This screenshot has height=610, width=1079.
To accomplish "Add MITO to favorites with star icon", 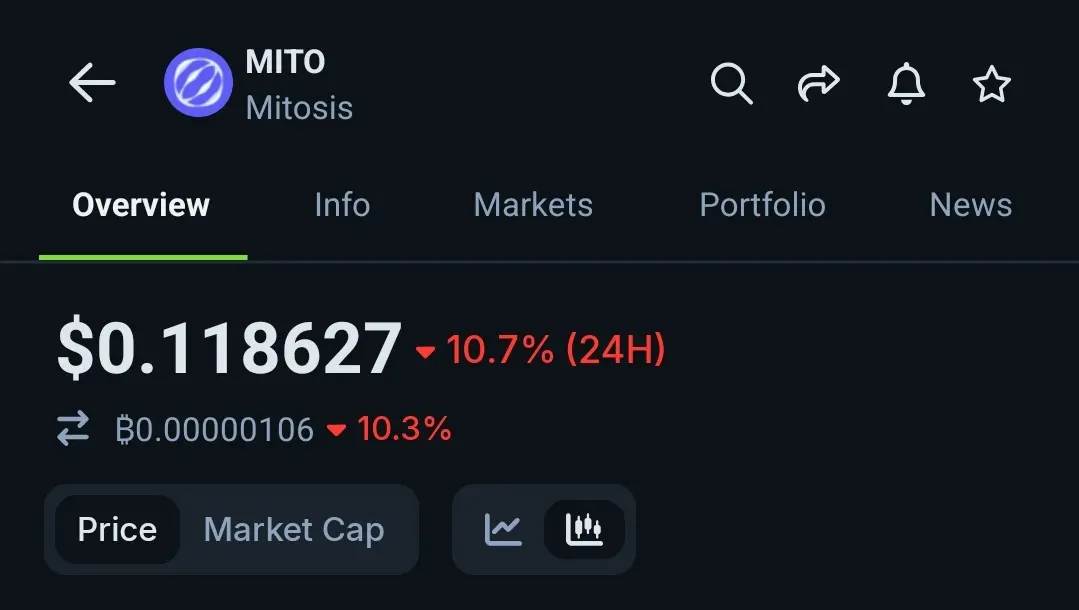I will click(992, 84).
